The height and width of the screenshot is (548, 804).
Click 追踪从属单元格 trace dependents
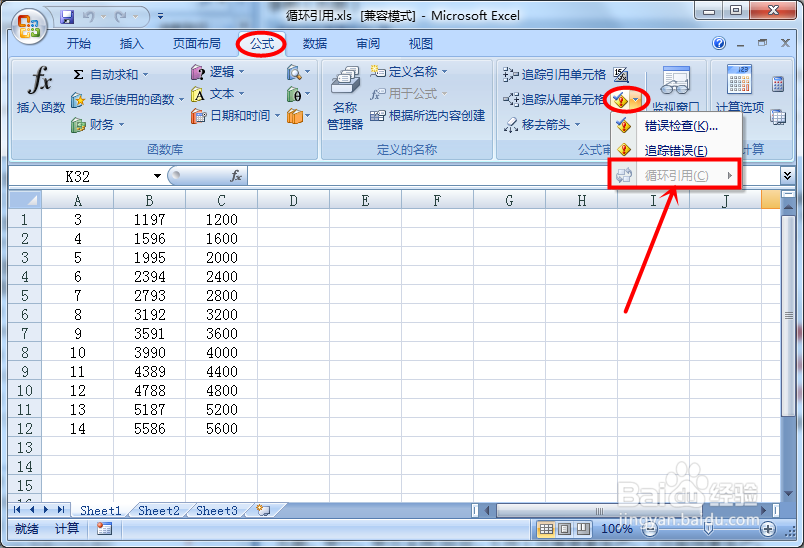click(x=554, y=99)
